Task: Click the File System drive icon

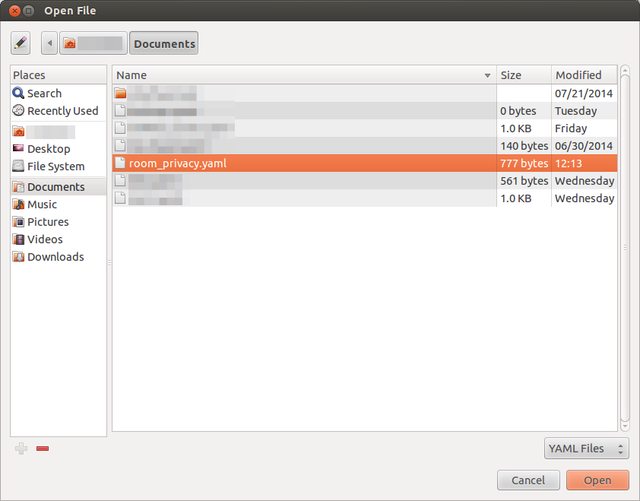Action: click(x=18, y=166)
